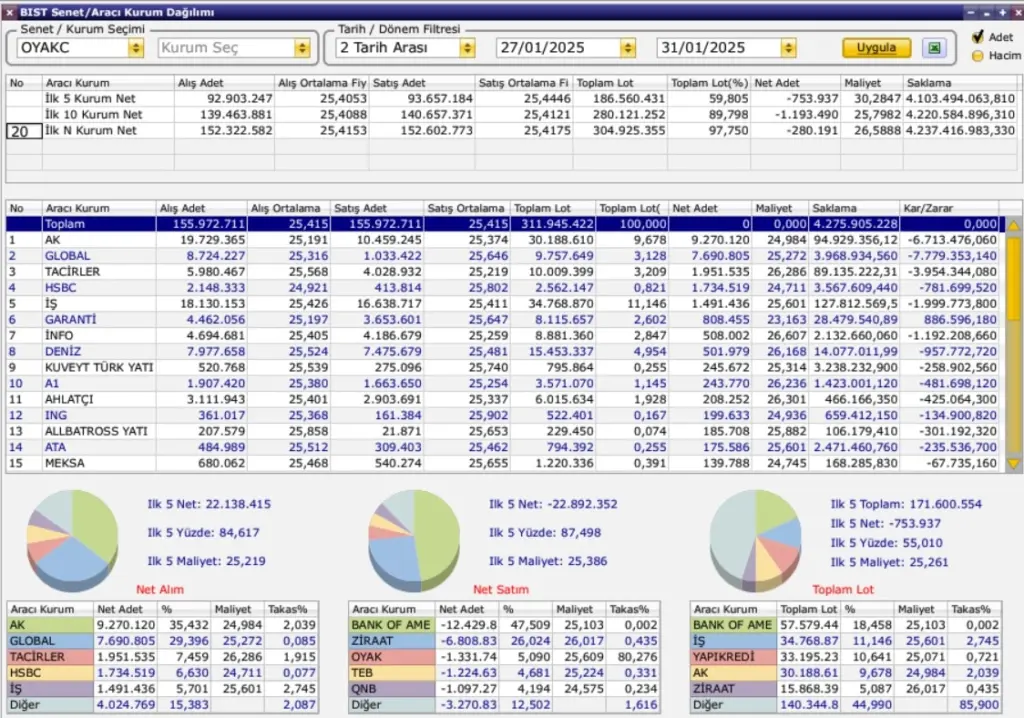The image size is (1024, 718).
Task: Open the 2 Tarih Arası period dropdown
Action: click(x=467, y=48)
